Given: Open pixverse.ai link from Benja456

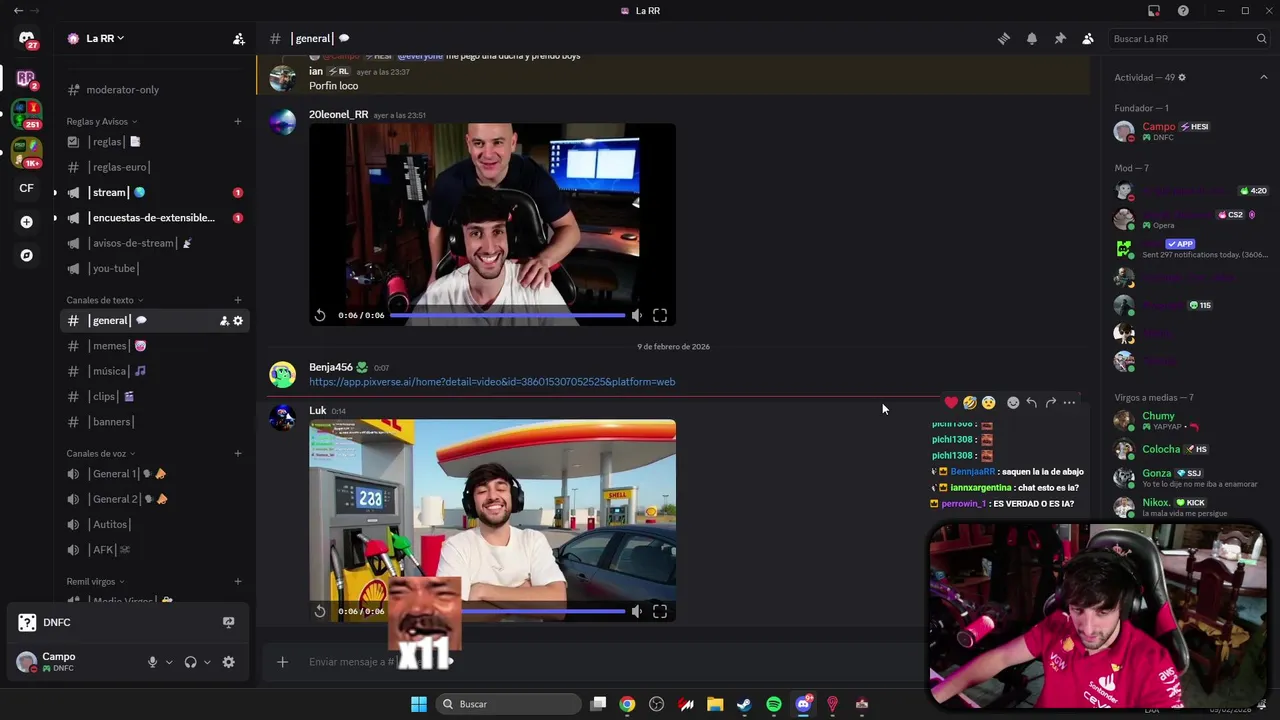Looking at the screenshot, I should (492, 382).
